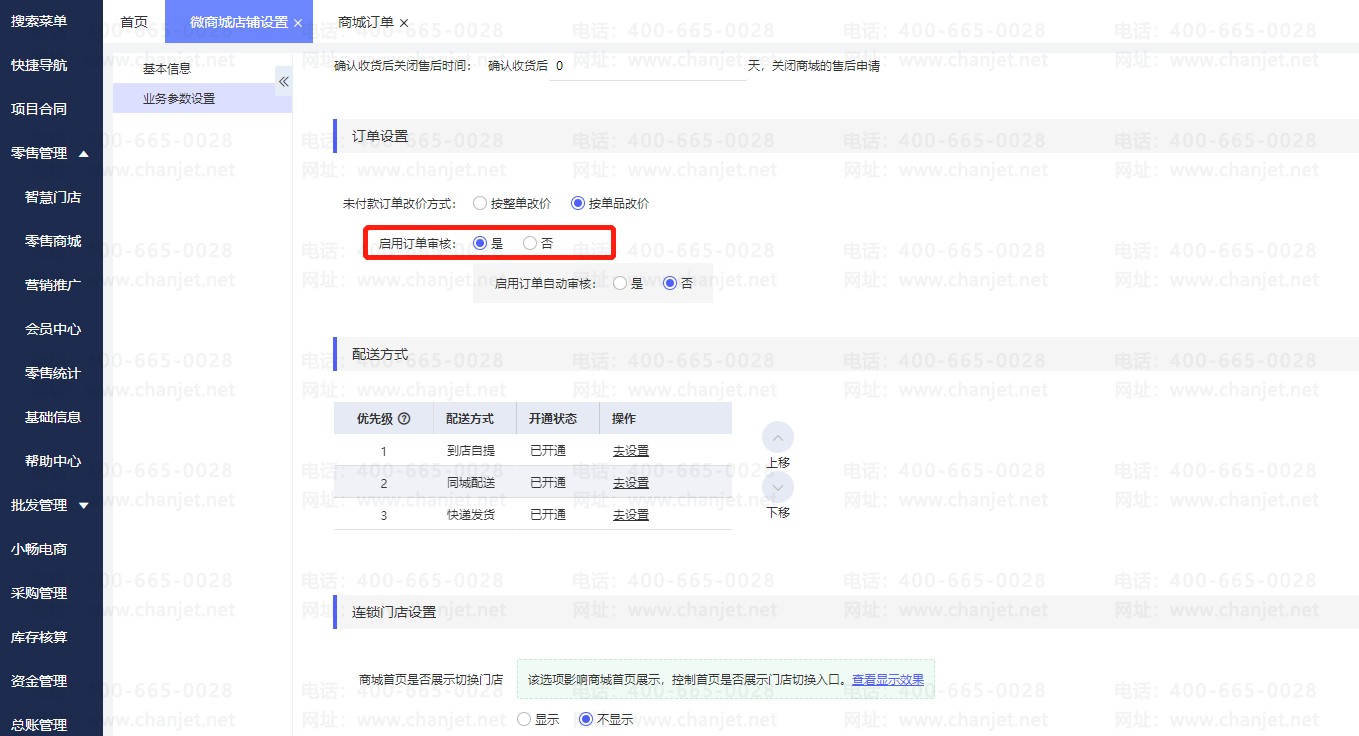Go to 基础信息 submenu
This screenshot has width=1359, height=736.
(x=51, y=417)
